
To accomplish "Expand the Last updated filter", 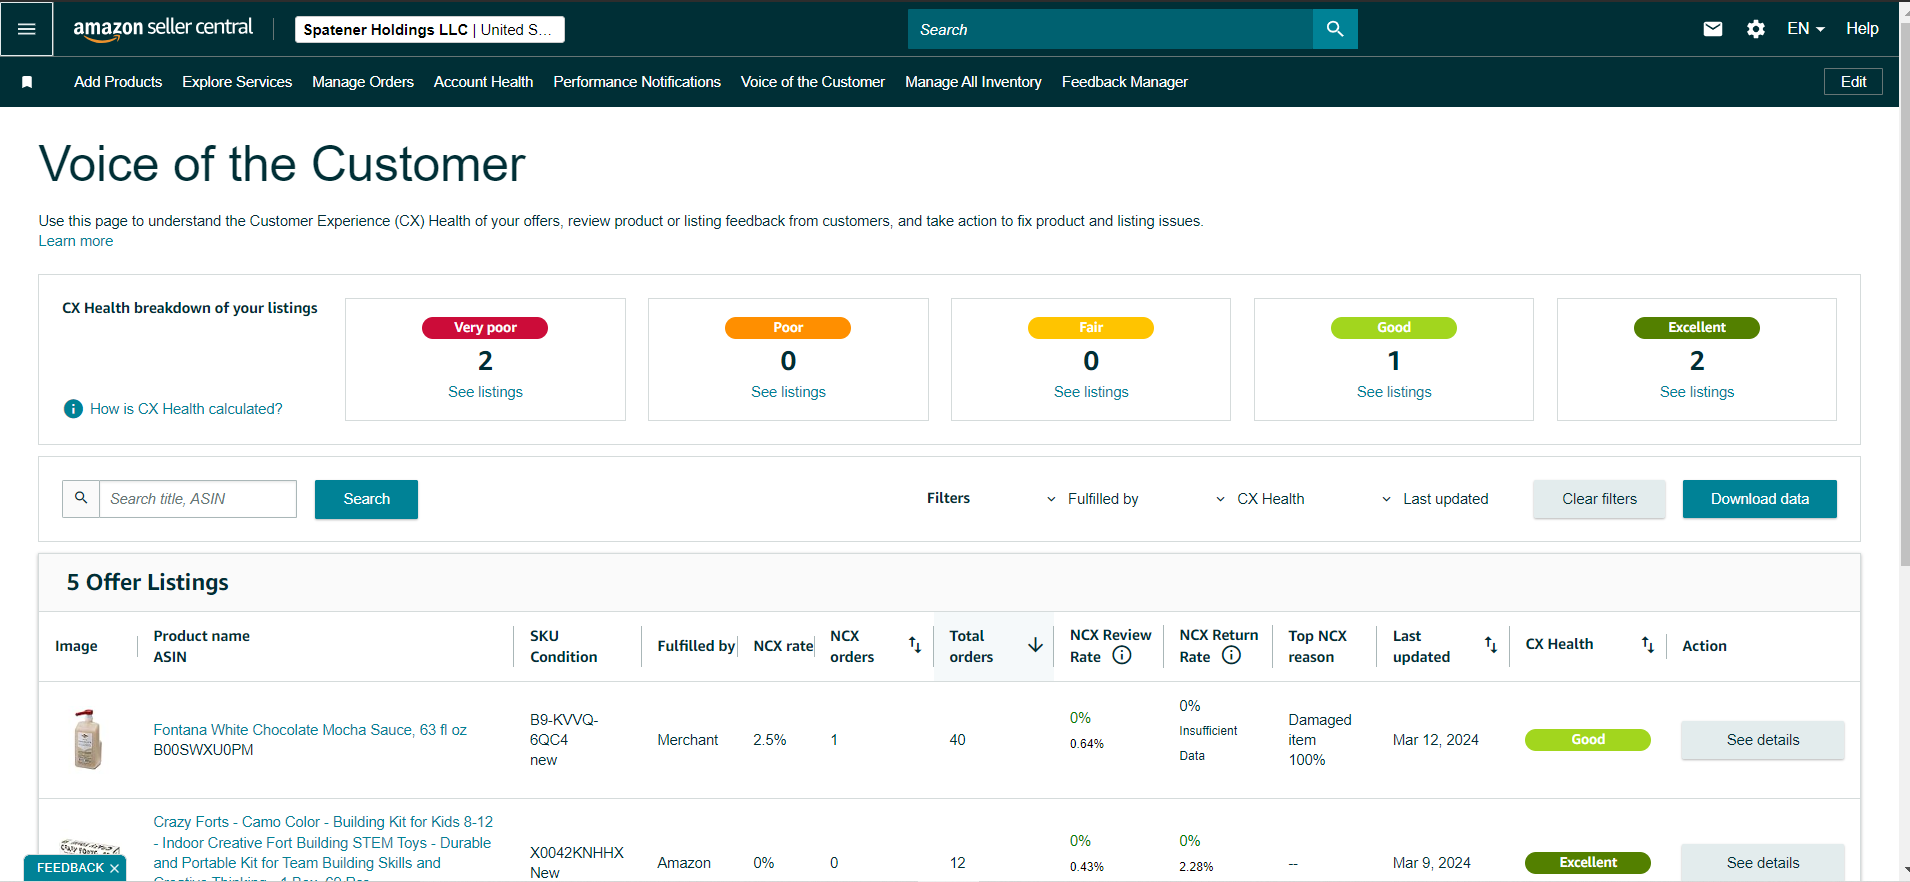I will (x=1434, y=499).
